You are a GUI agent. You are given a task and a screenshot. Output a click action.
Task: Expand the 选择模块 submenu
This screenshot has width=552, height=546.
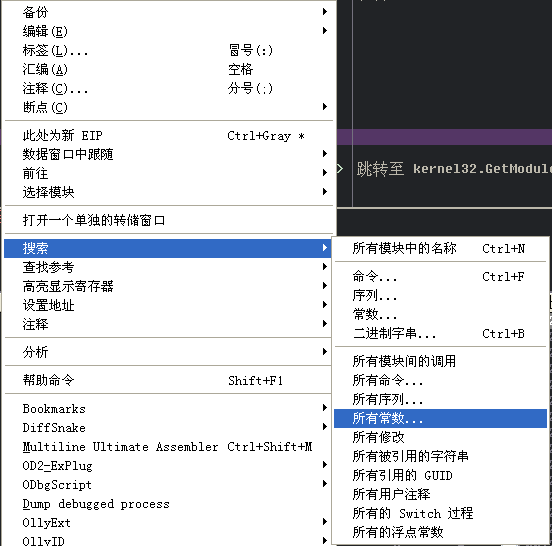coord(168,192)
